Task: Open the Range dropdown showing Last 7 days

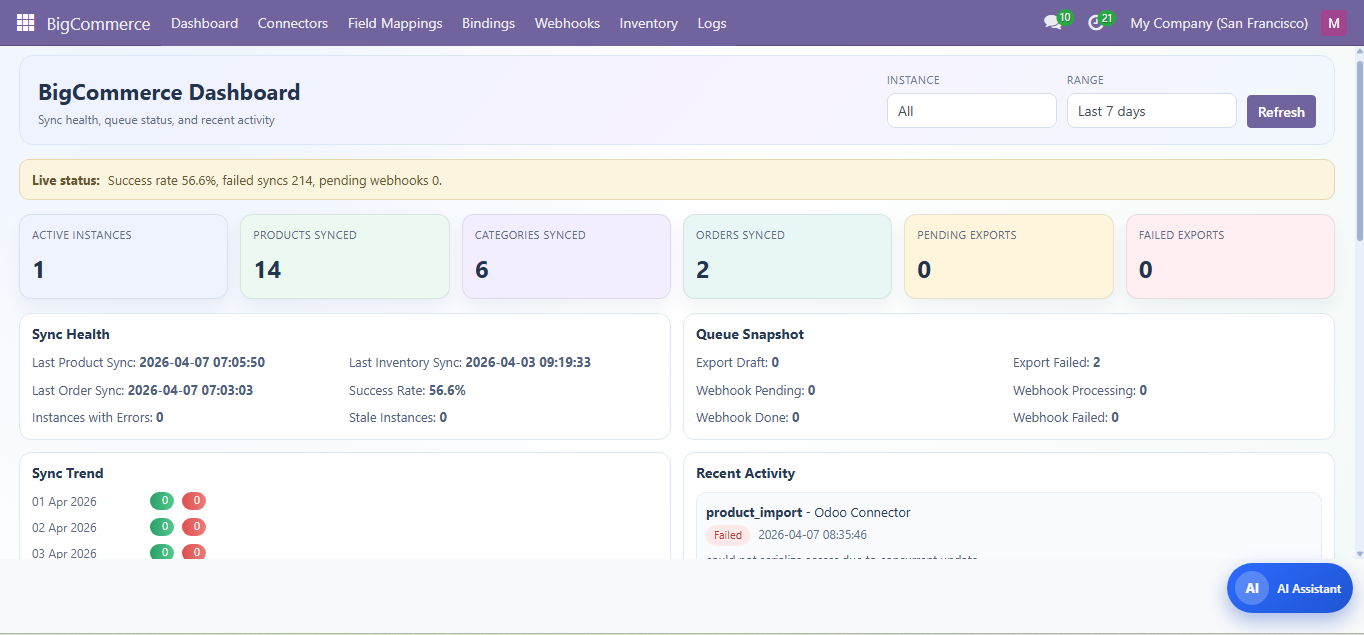Action: point(1151,111)
